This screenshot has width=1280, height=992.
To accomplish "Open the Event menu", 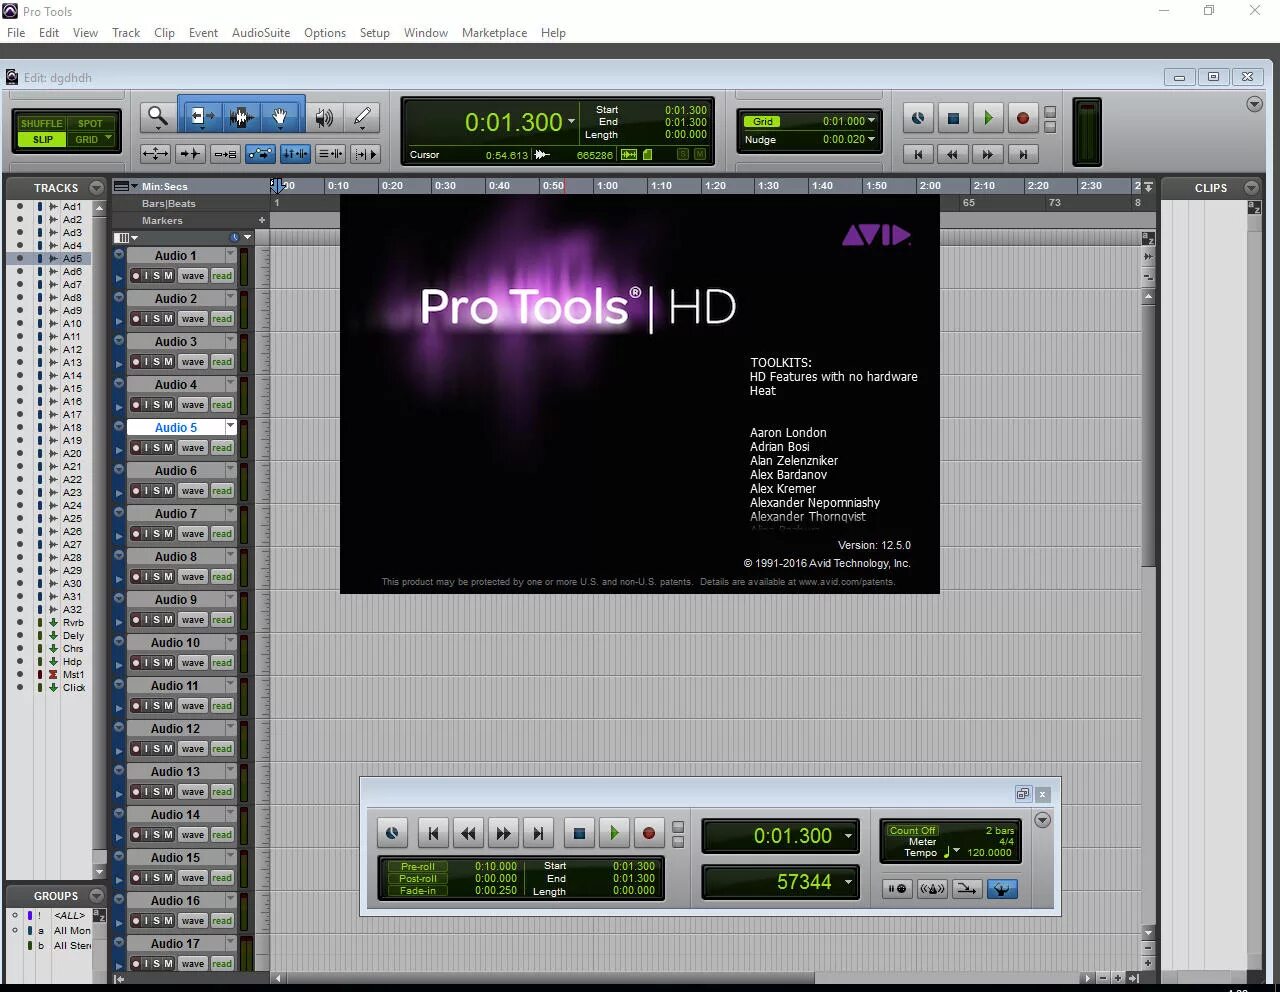I will click(203, 33).
